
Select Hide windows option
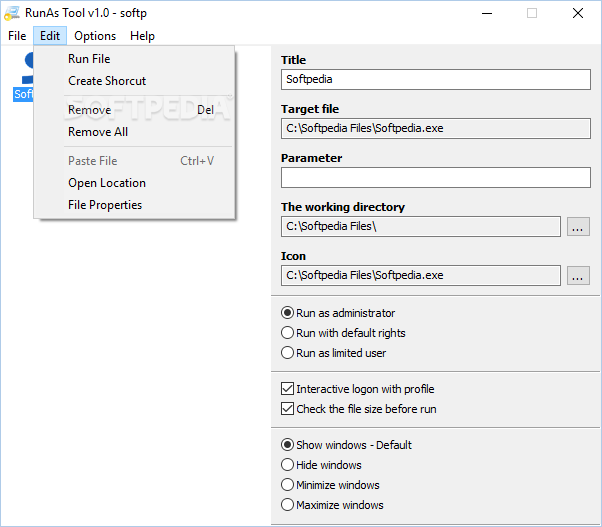[321, 465]
